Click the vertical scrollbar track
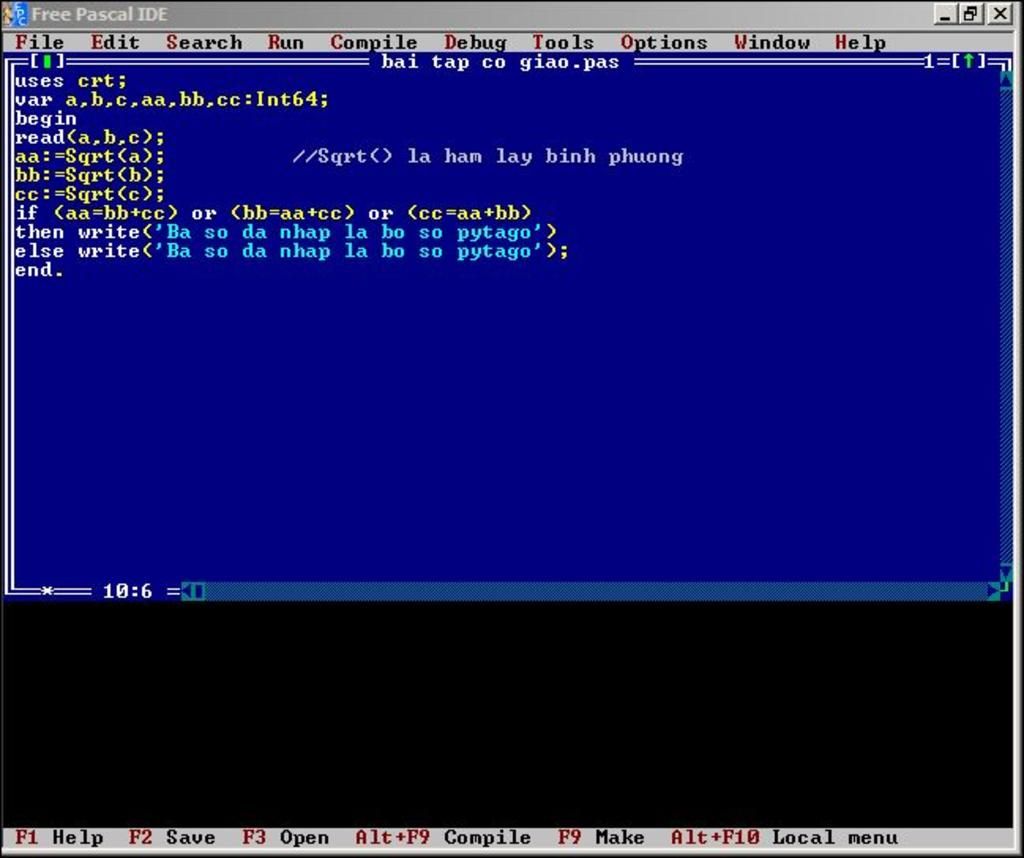 tap(1006, 326)
